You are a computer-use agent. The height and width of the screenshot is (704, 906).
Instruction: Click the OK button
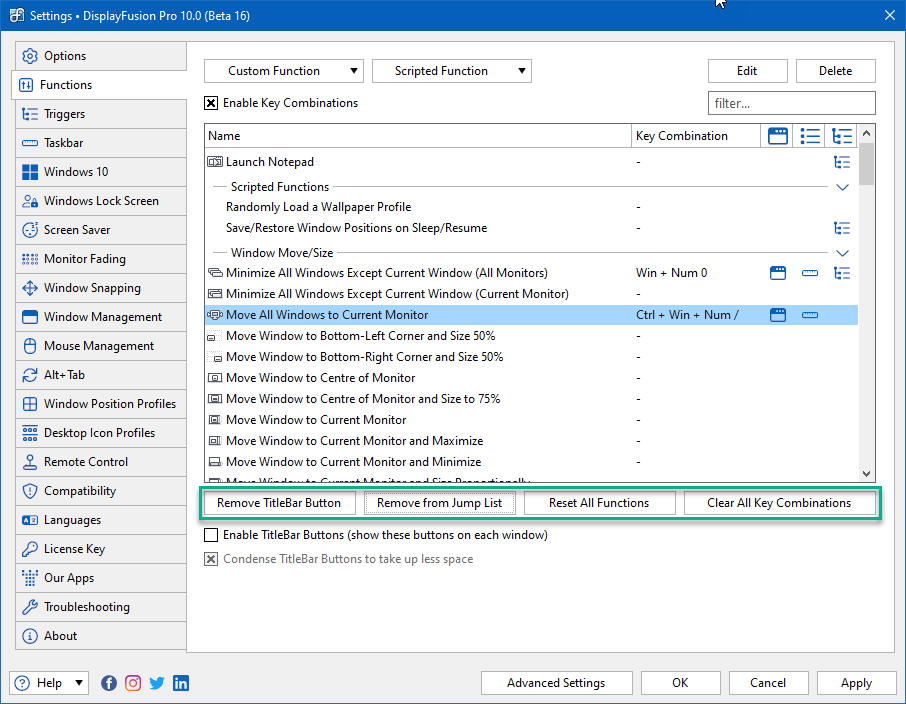(681, 683)
